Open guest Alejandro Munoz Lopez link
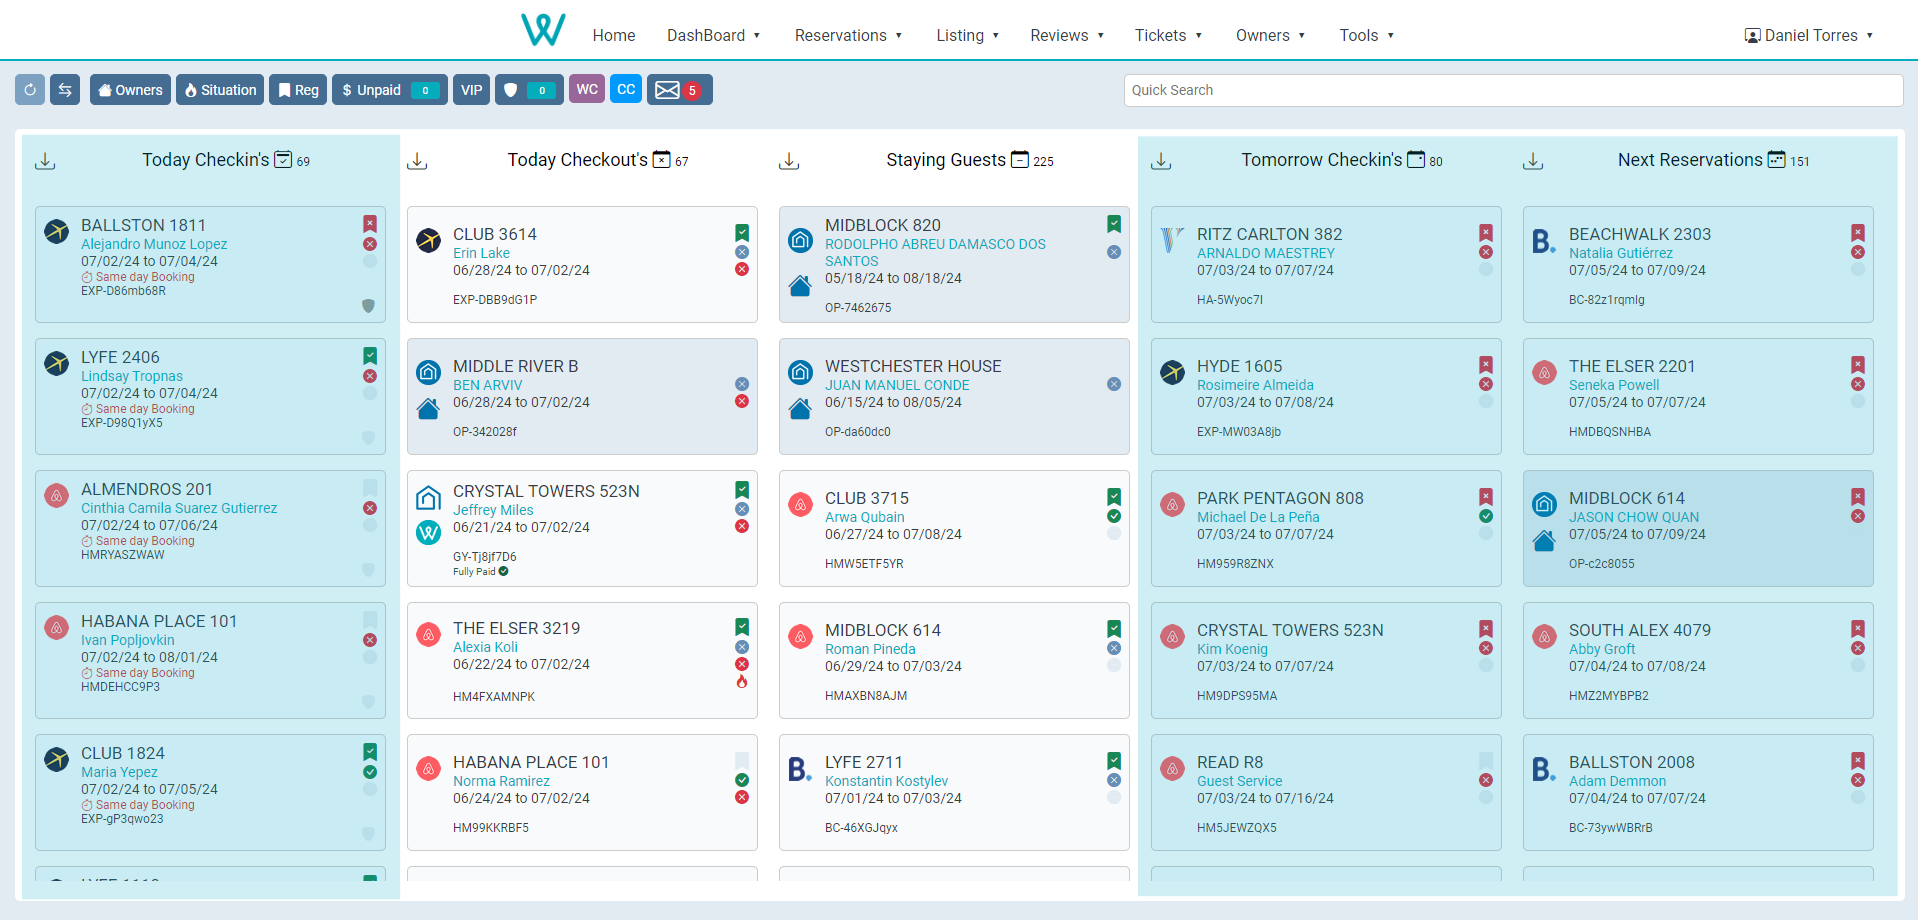This screenshot has width=1918, height=920. [x=154, y=244]
